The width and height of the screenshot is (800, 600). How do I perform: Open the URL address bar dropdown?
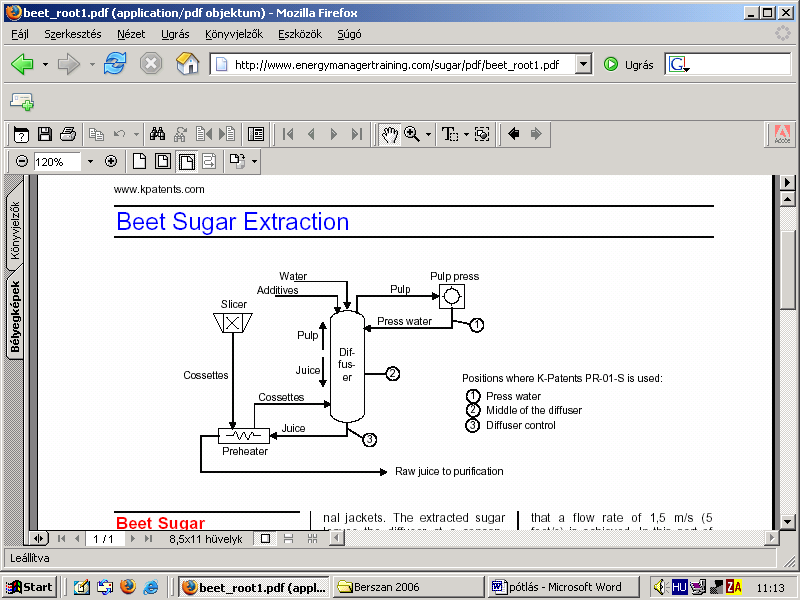(583, 64)
